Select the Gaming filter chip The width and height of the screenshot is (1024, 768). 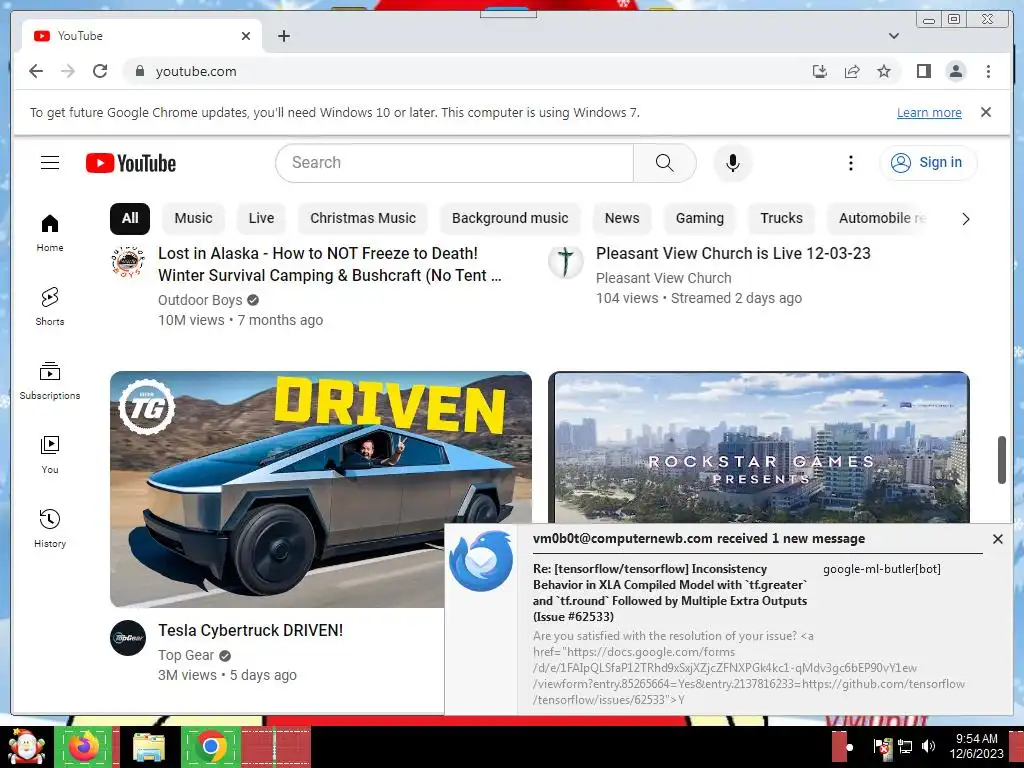(x=699, y=218)
